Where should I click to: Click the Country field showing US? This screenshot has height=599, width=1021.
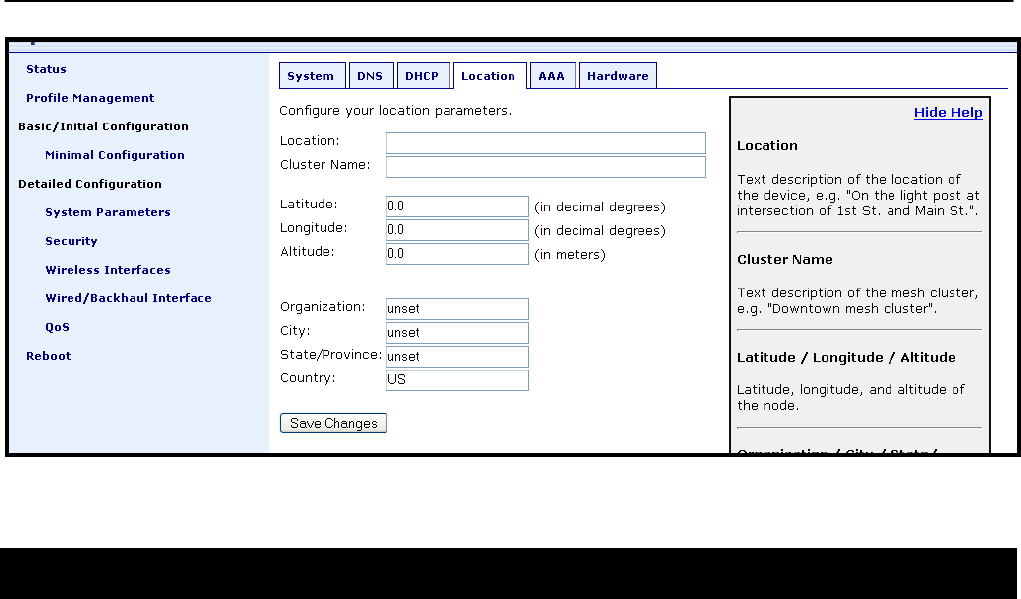pyautogui.click(x=457, y=380)
